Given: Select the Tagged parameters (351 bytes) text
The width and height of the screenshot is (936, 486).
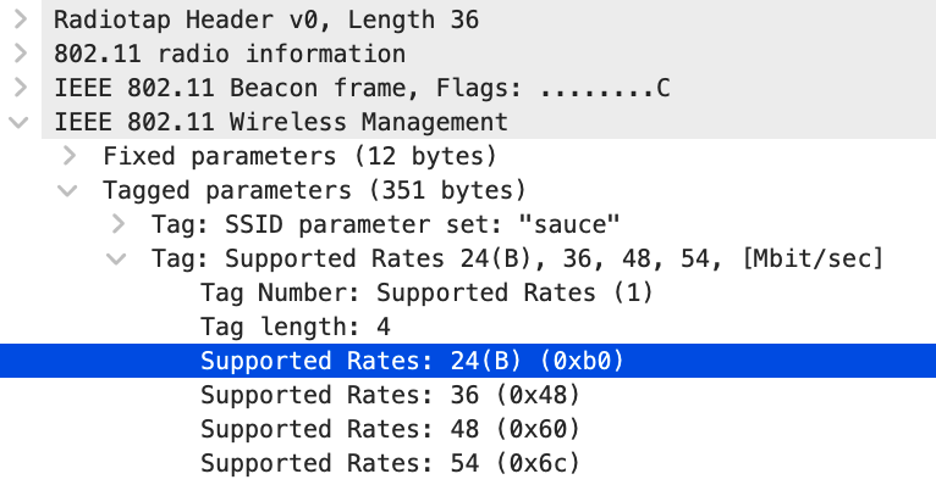Looking at the screenshot, I should coord(314,190).
